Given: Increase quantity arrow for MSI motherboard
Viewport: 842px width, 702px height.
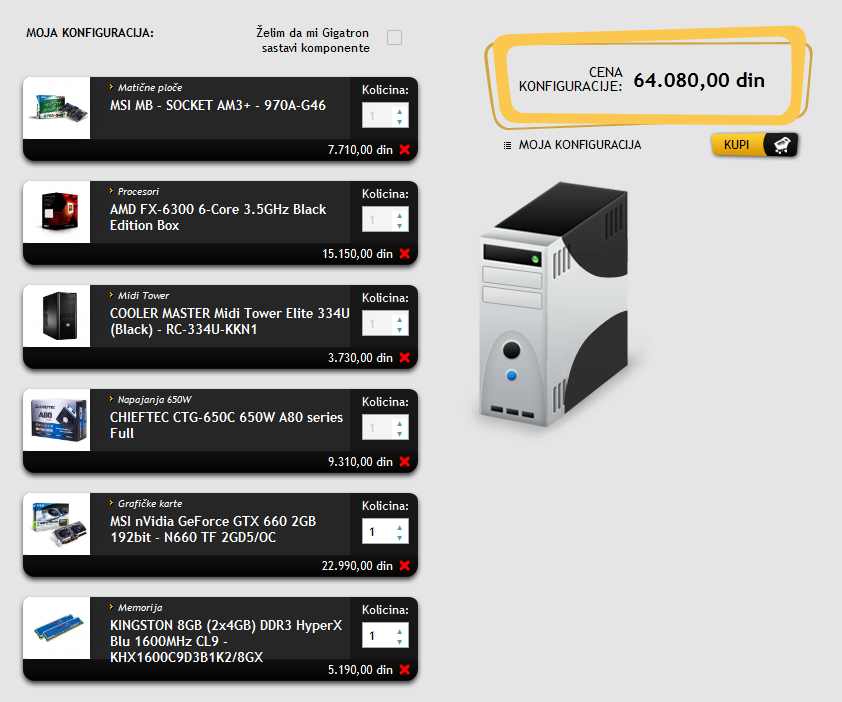Looking at the screenshot, I should coord(400,111).
